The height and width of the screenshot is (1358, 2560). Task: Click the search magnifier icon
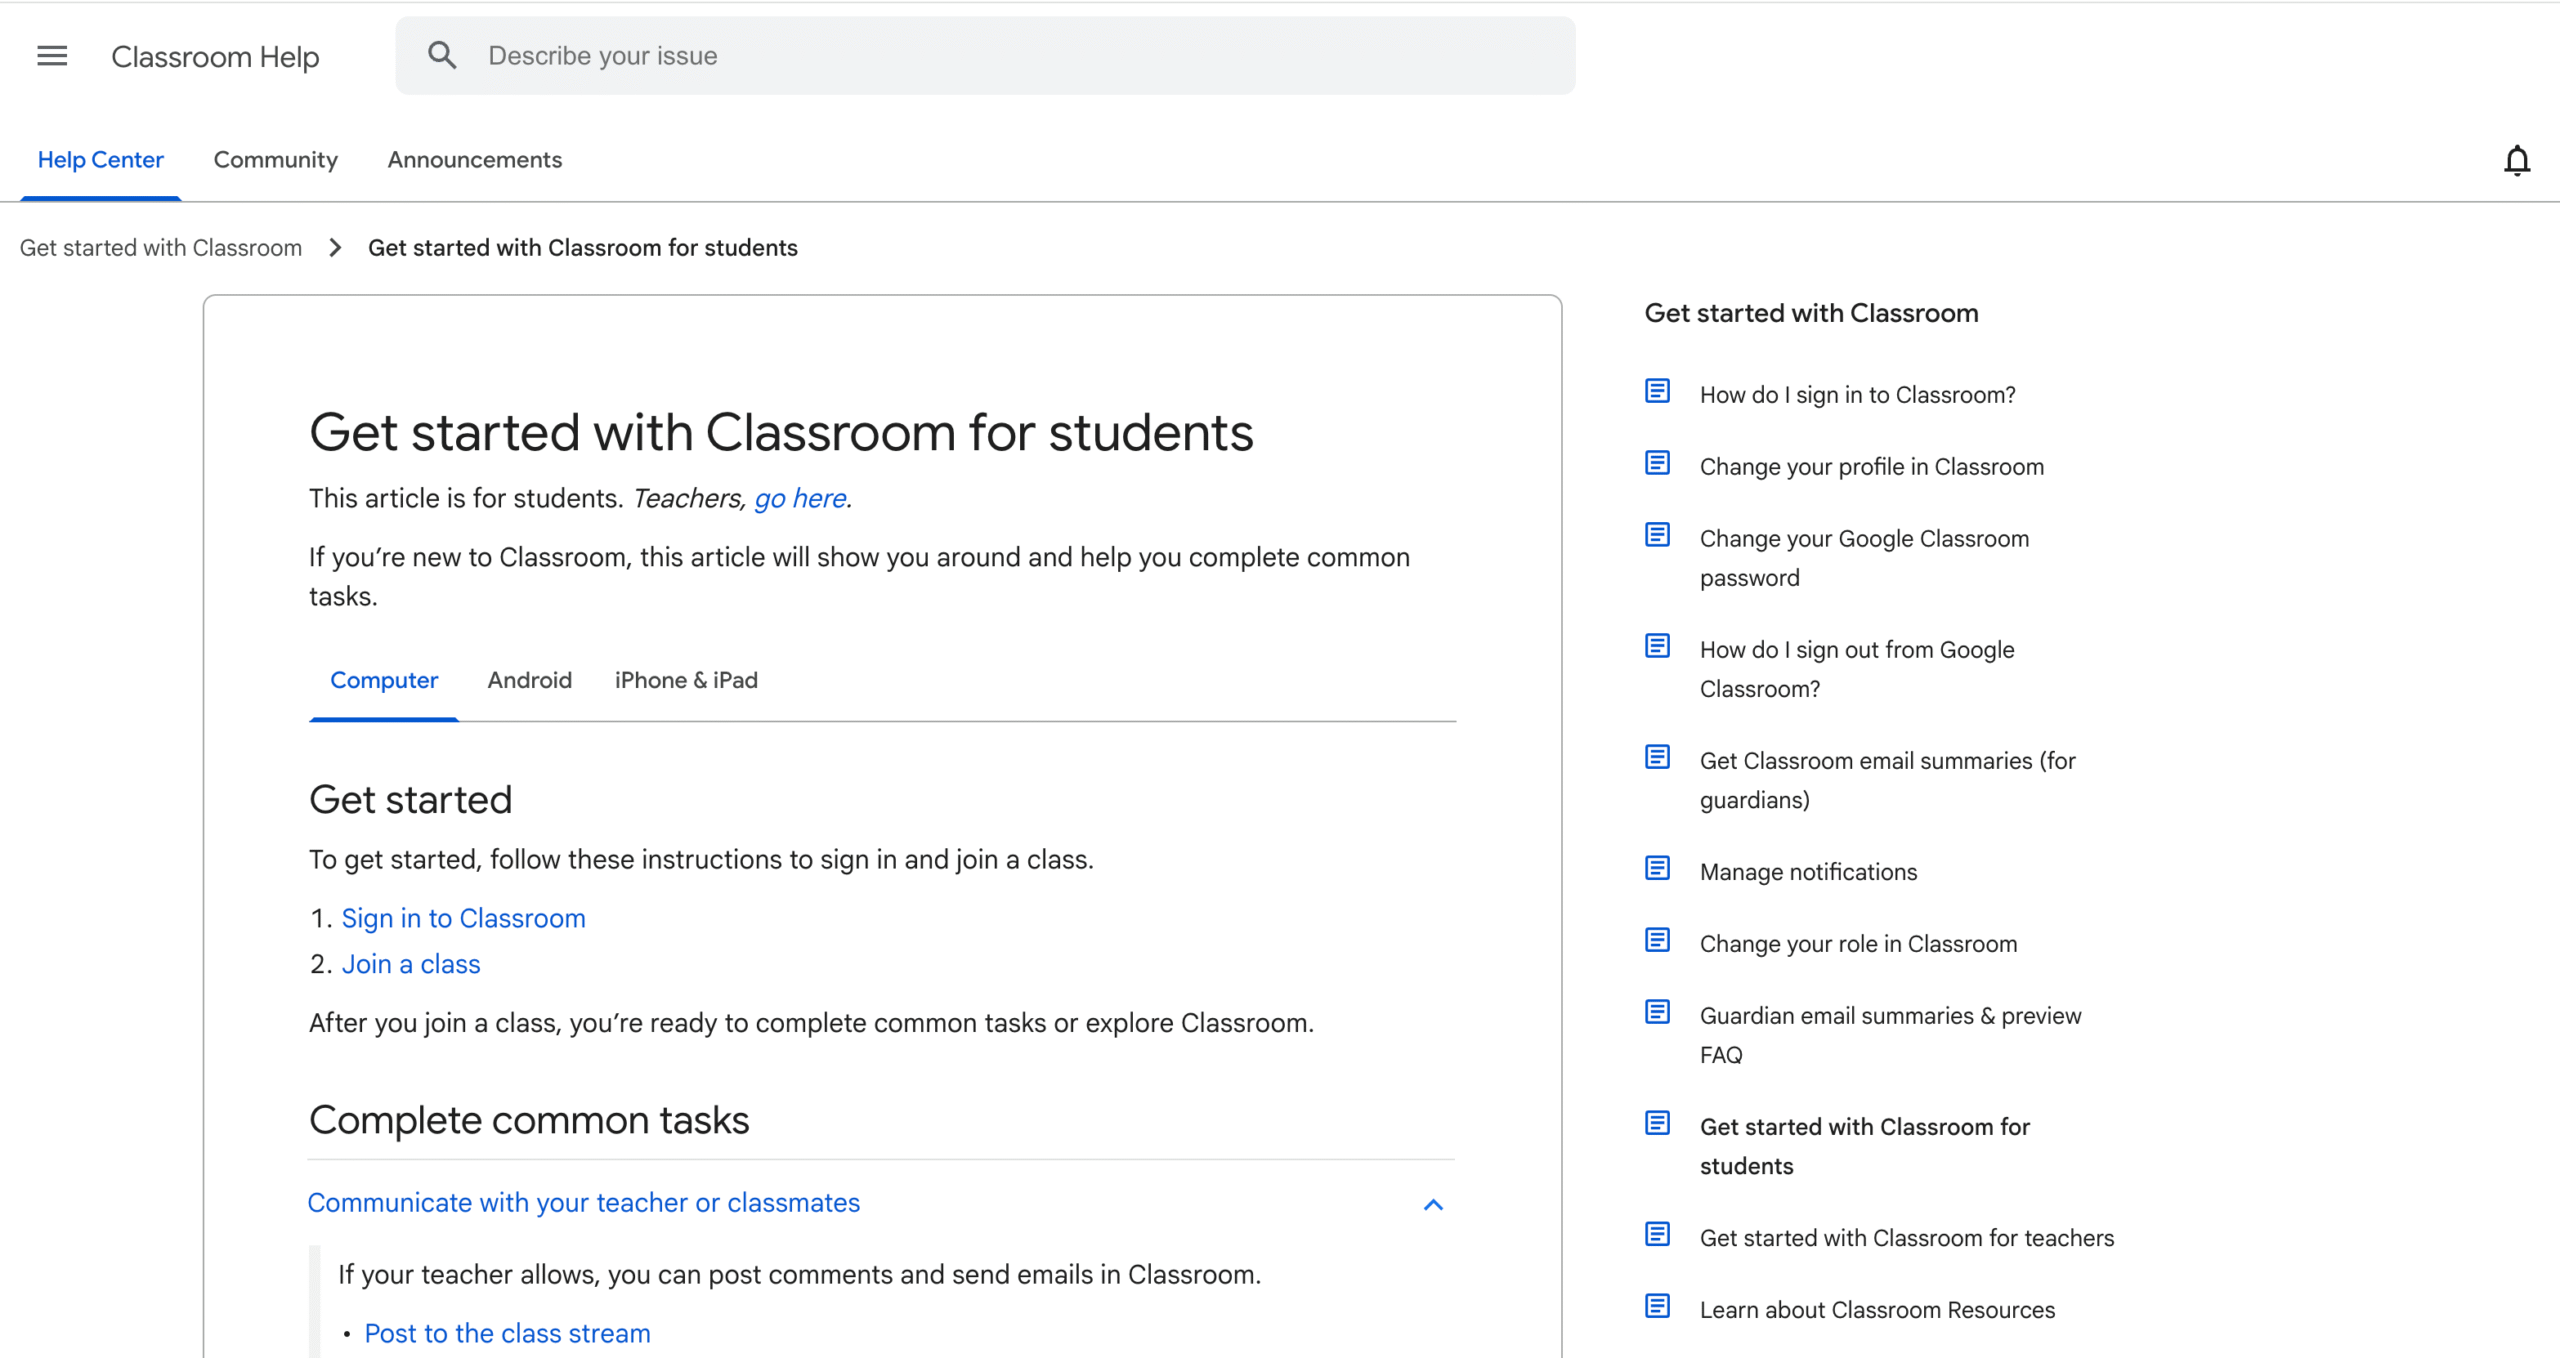(442, 56)
